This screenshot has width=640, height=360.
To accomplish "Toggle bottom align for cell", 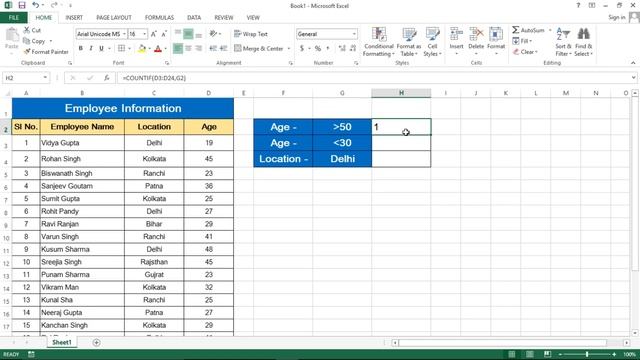I will pos(198,34).
